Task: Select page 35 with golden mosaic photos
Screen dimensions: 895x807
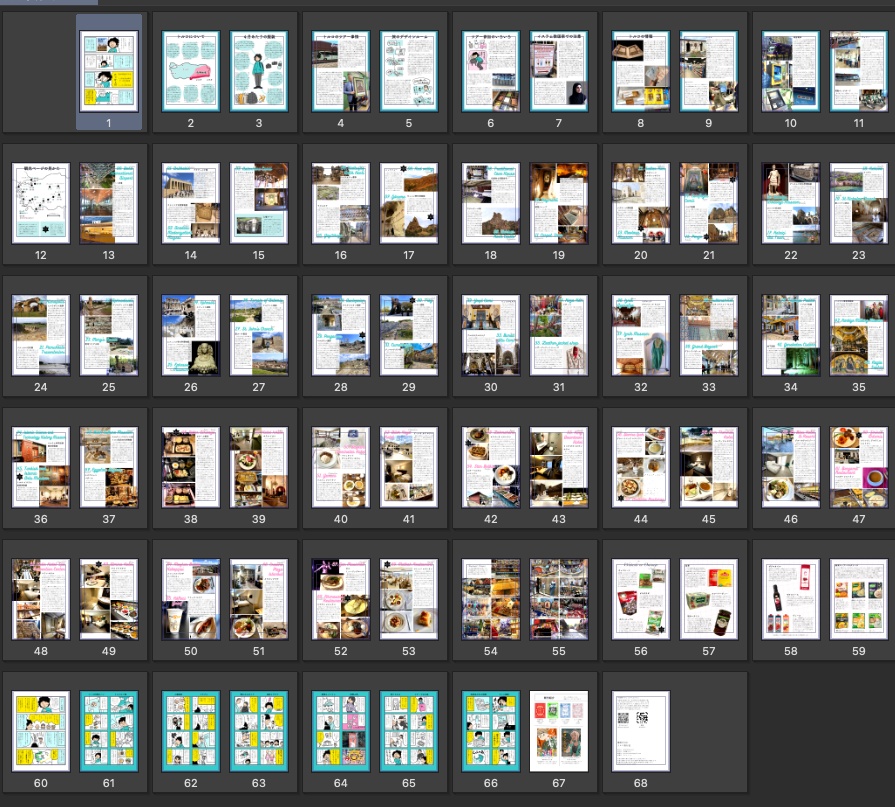Action: [x=858, y=335]
